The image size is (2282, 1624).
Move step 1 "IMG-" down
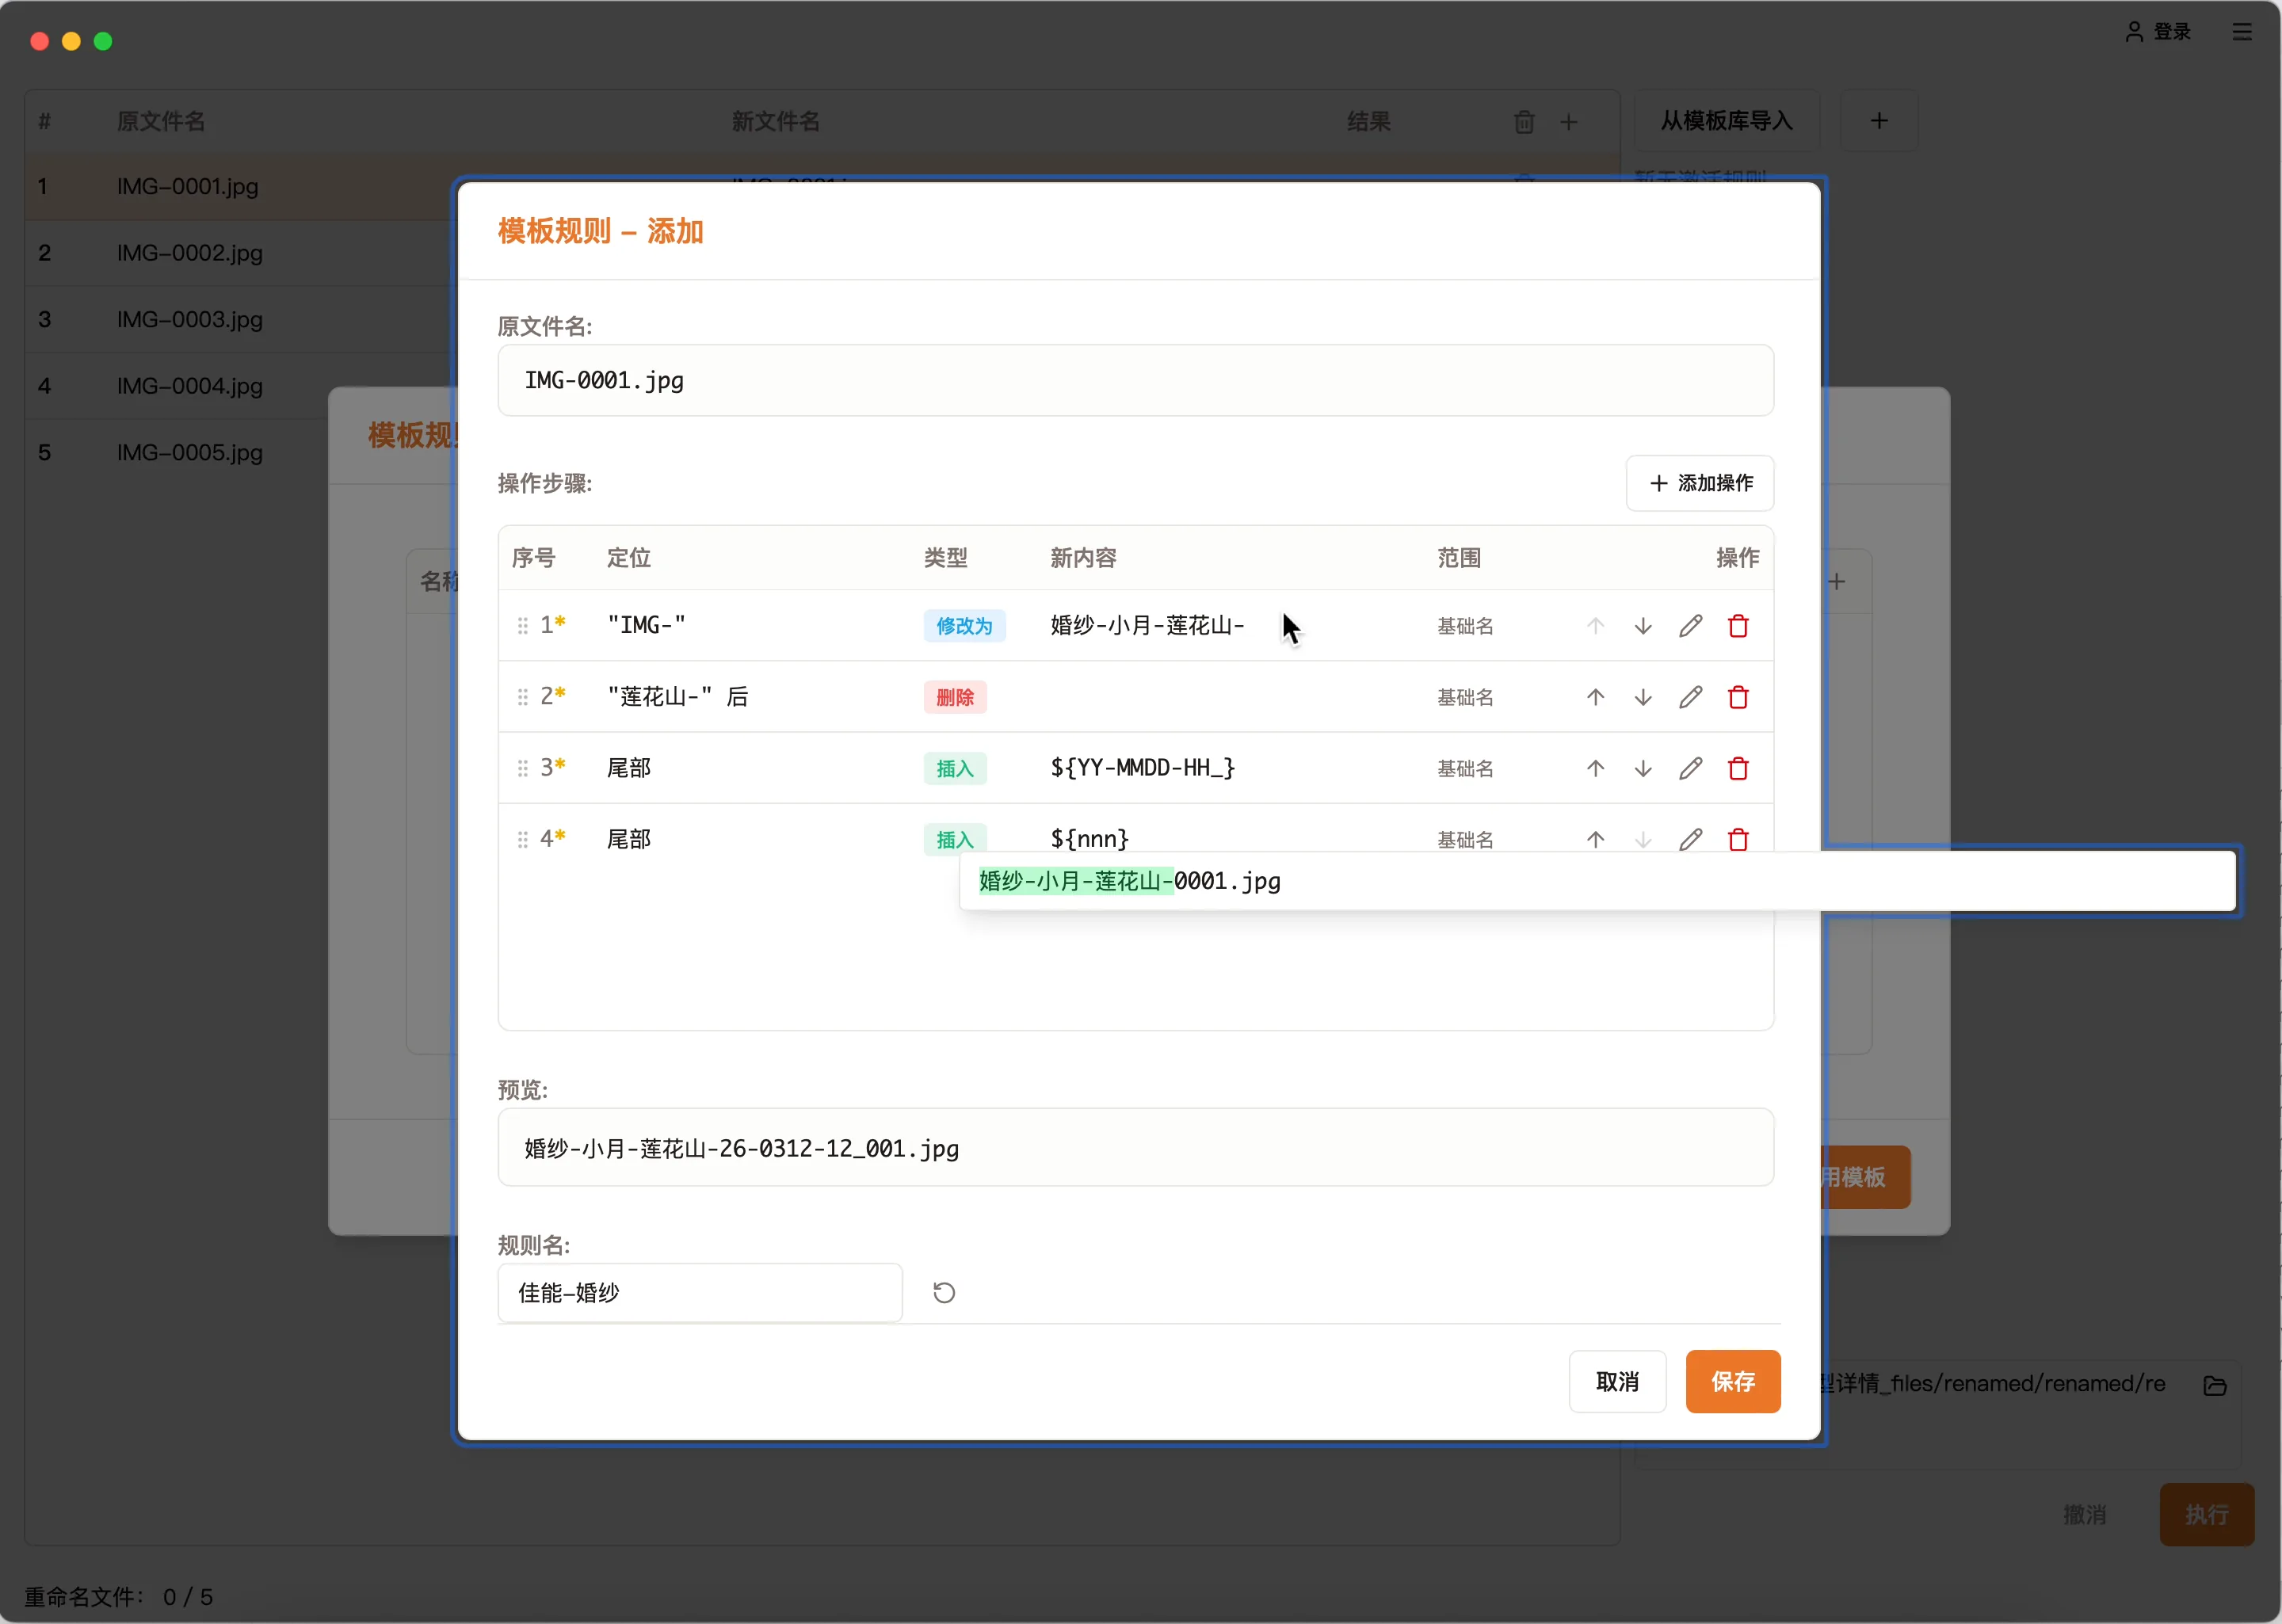pos(1642,626)
